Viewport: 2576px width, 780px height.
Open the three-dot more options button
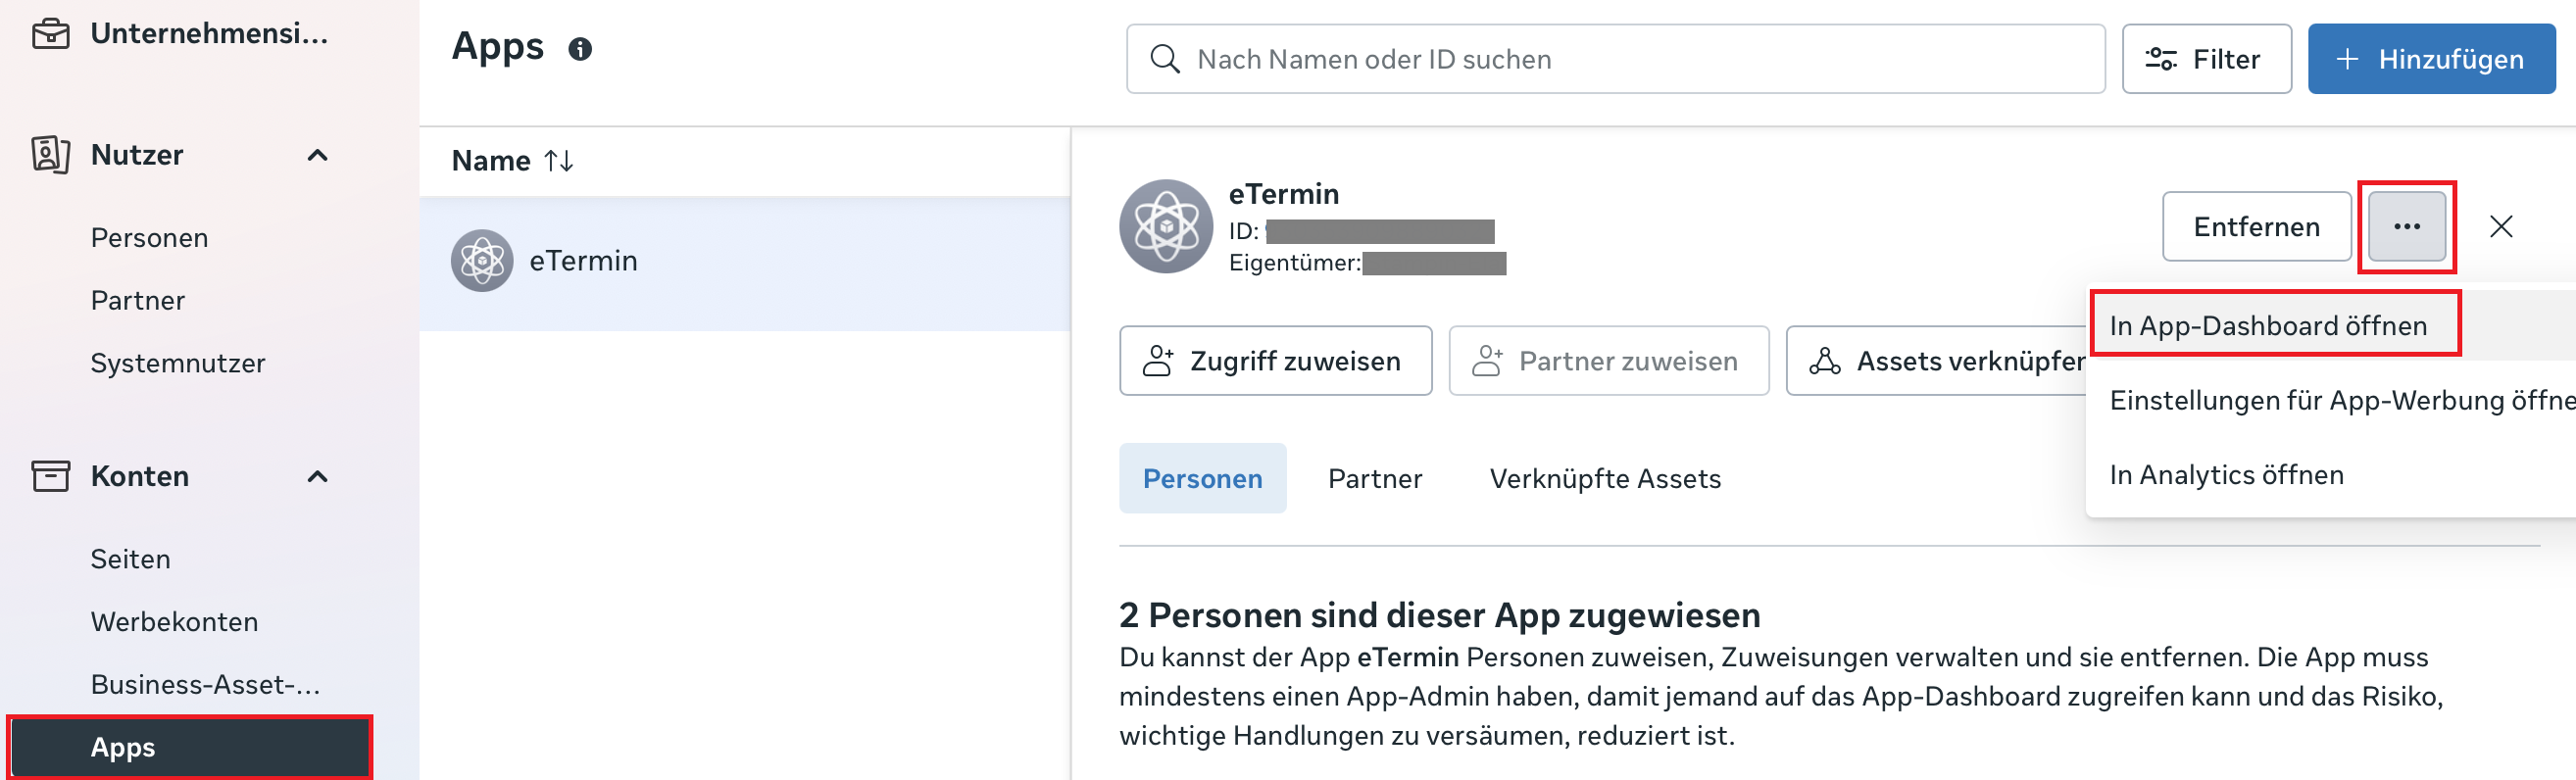[2407, 227]
